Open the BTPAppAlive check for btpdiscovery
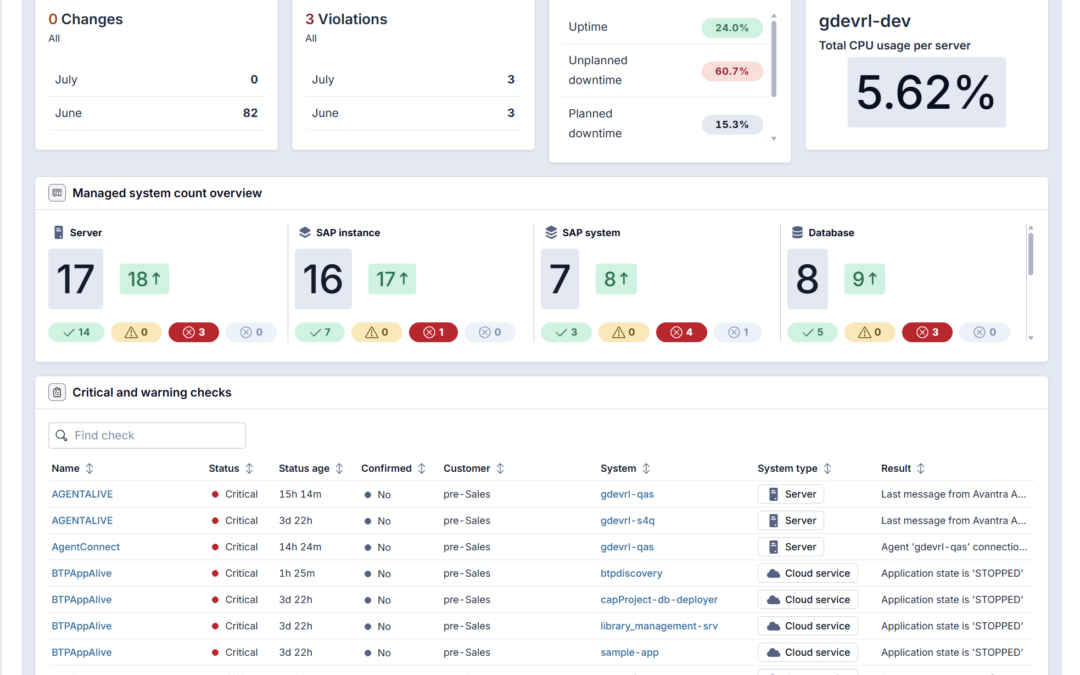This screenshot has height=675, width=1080. click(x=81, y=573)
